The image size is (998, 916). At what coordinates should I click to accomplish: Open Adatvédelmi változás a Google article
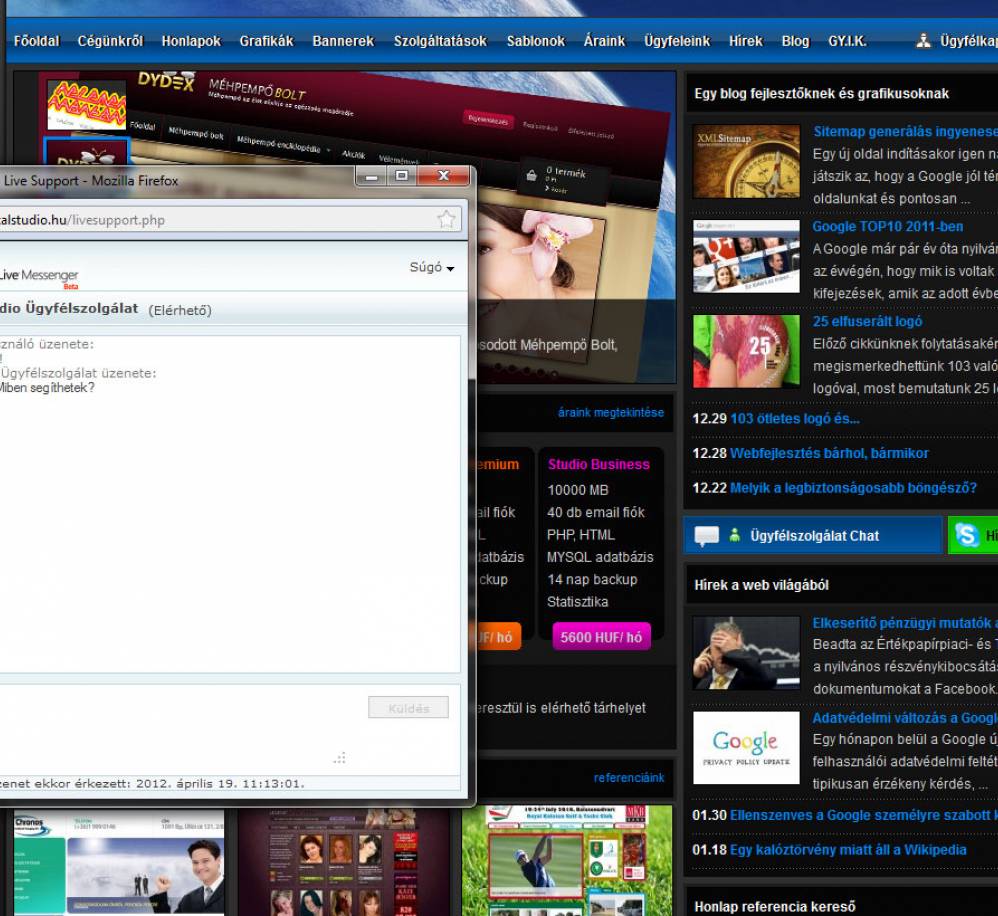(905, 718)
